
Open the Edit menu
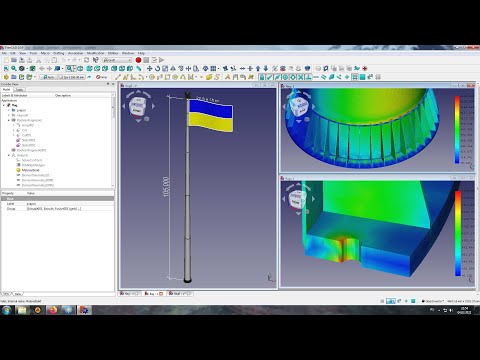click(13, 53)
